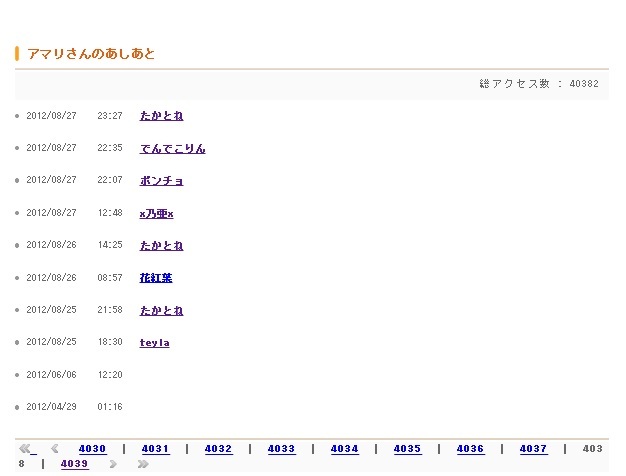The height and width of the screenshot is (476, 626).
Task: Visit 花紅葉 profile link
Action: point(156,278)
